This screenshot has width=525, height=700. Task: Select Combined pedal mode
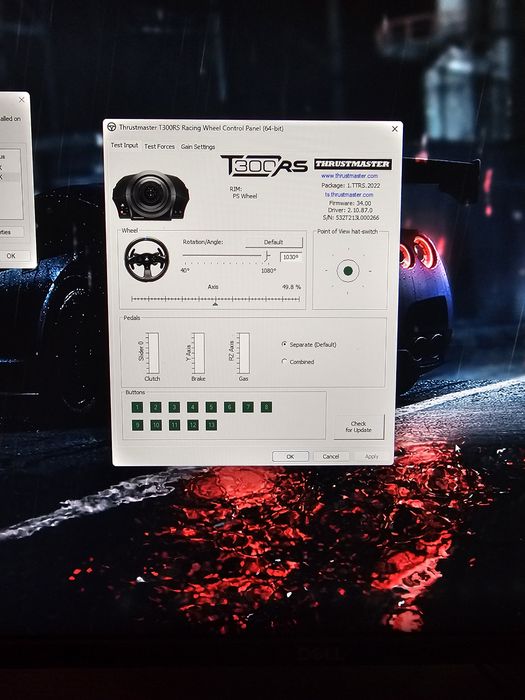click(298, 362)
